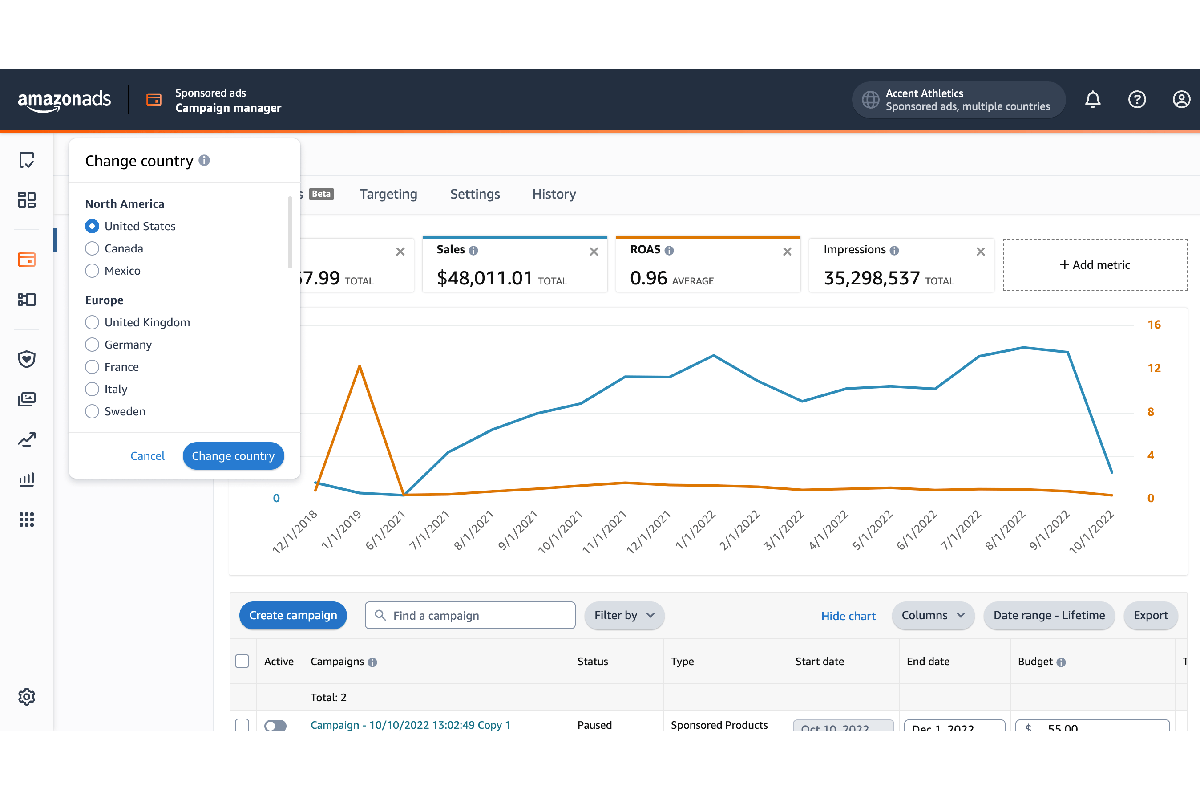The image size is (1200, 800).
Task: Switch to the Targeting tab
Action: (x=389, y=194)
